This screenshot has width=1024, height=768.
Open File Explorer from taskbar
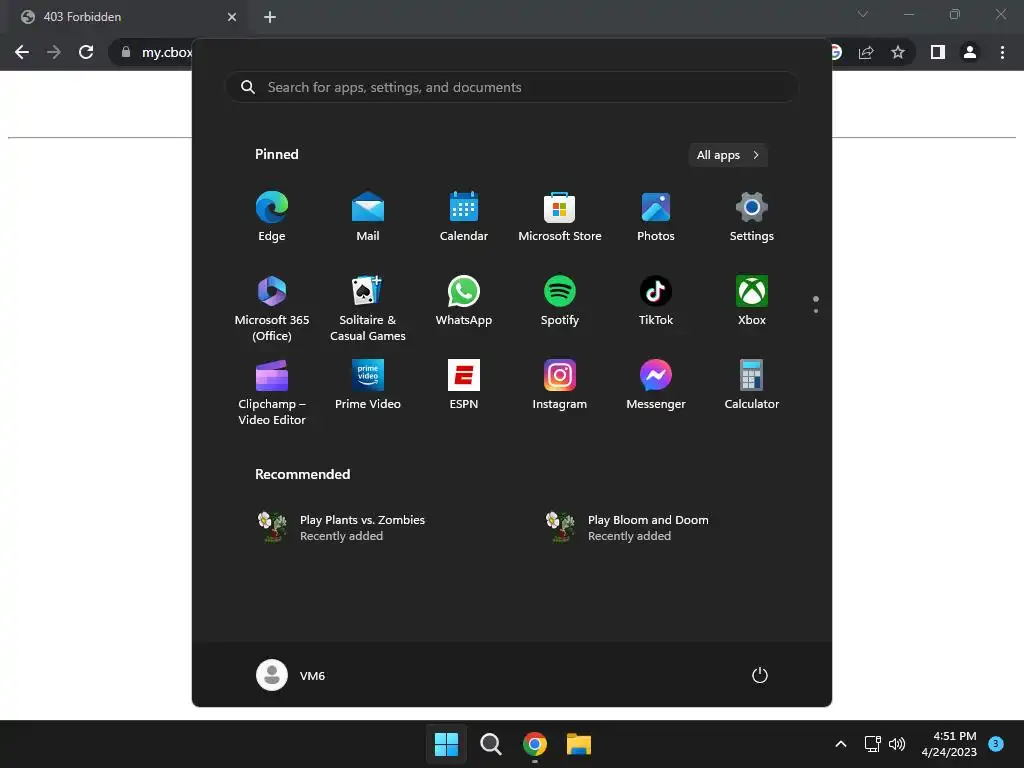pos(579,744)
